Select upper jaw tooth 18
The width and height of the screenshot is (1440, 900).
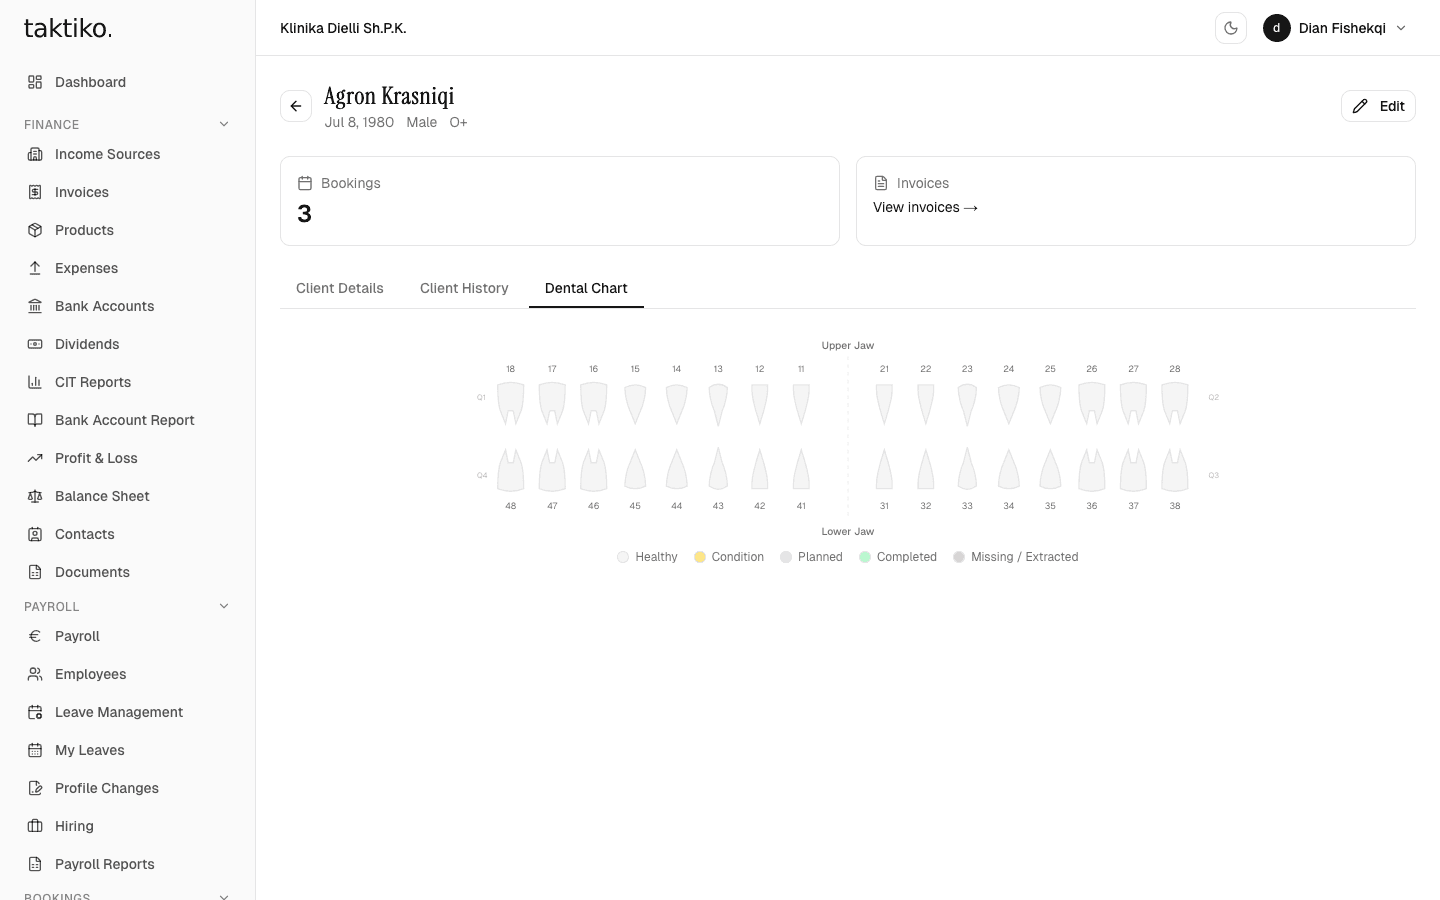click(x=511, y=402)
